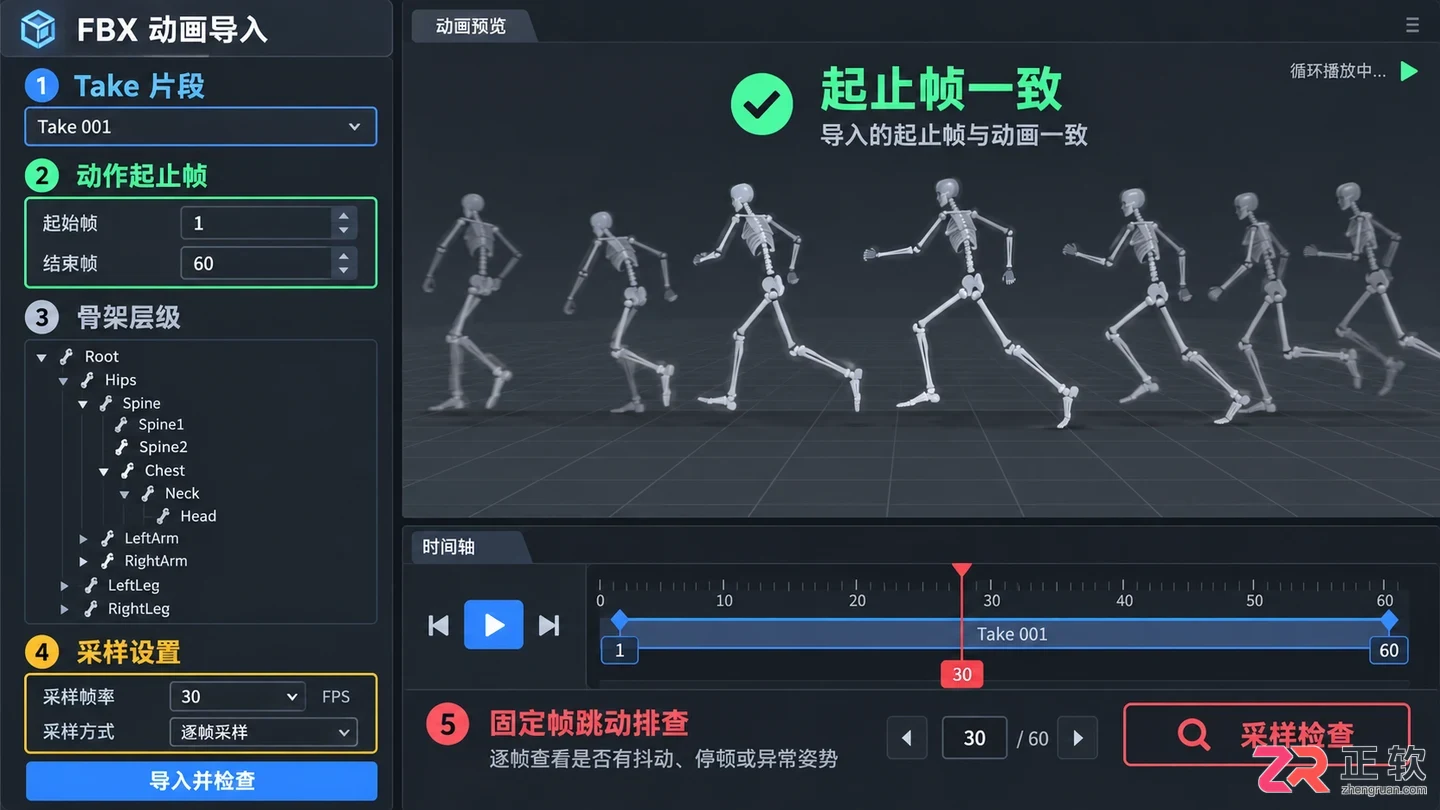Expand the LeftArm bone node
This screenshot has width=1440, height=810.
point(84,539)
